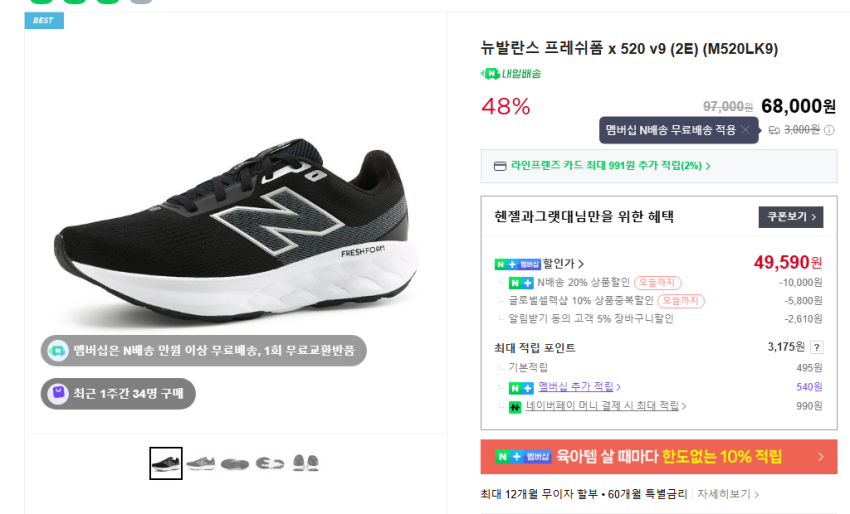Select the second side-view shoe thumbnail

click(200, 463)
